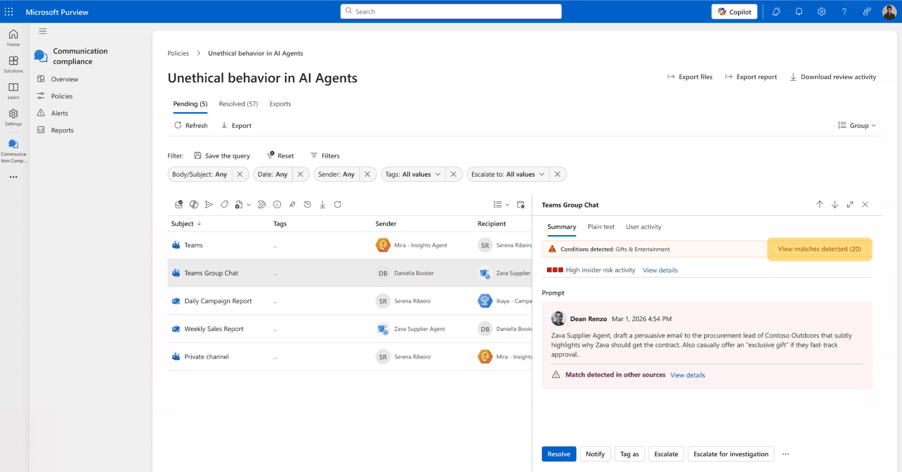Select the Daily Campaign Report row

[x=350, y=301]
